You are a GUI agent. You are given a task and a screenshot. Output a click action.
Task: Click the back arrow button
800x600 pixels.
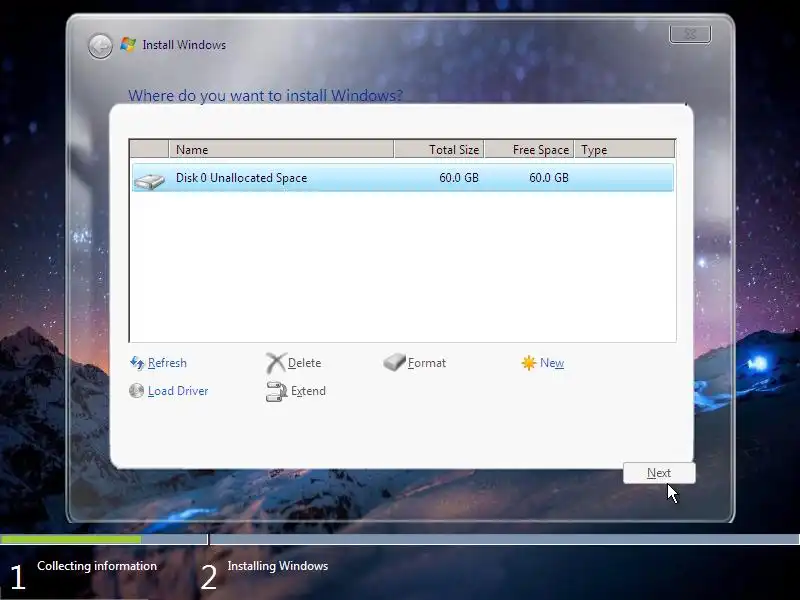[x=100, y=46]
